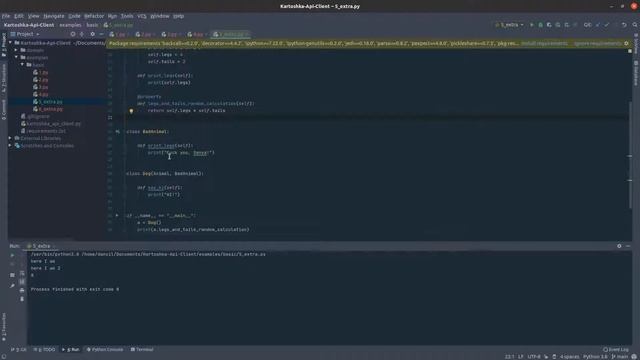This screenshot has height=360, width=640.
Task: Select kartoshka_api_client.py in project tree
Action: 51,124
